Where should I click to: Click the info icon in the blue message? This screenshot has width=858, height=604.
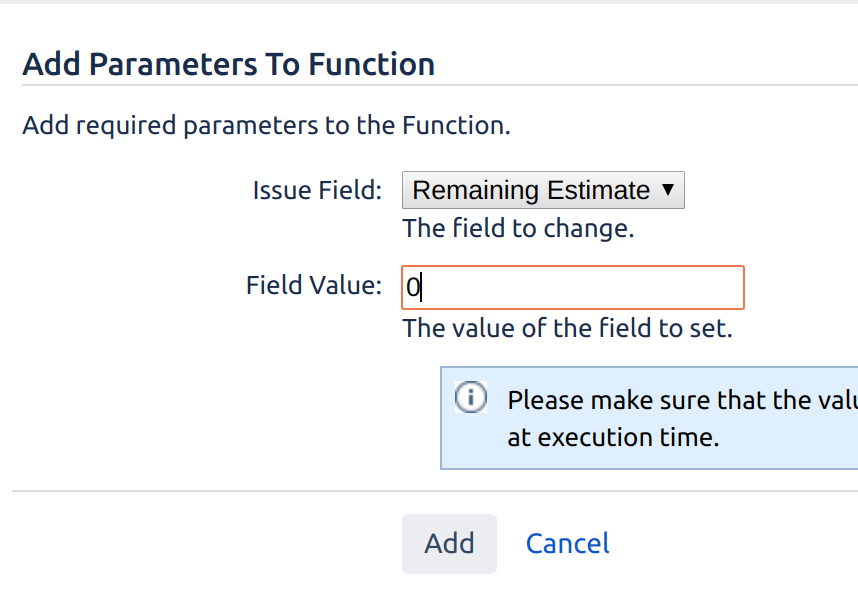471,397
